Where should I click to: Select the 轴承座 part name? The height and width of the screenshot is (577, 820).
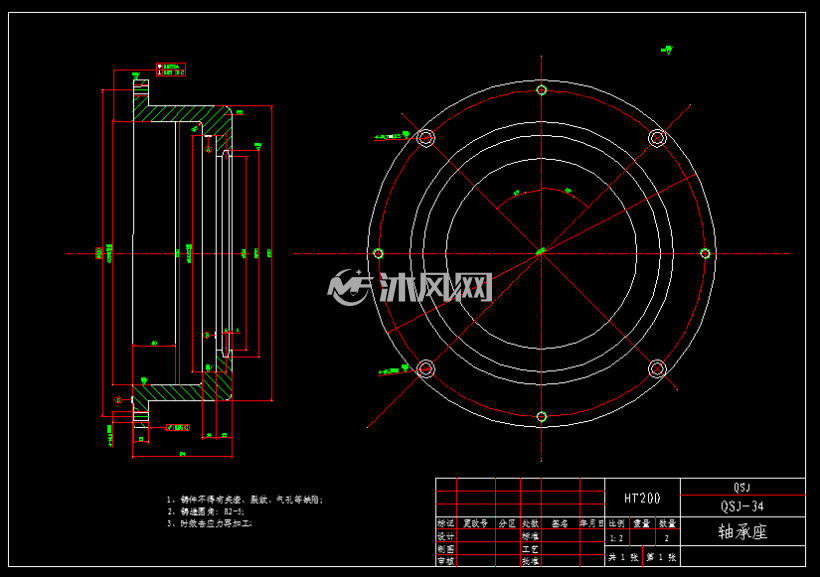743,531
